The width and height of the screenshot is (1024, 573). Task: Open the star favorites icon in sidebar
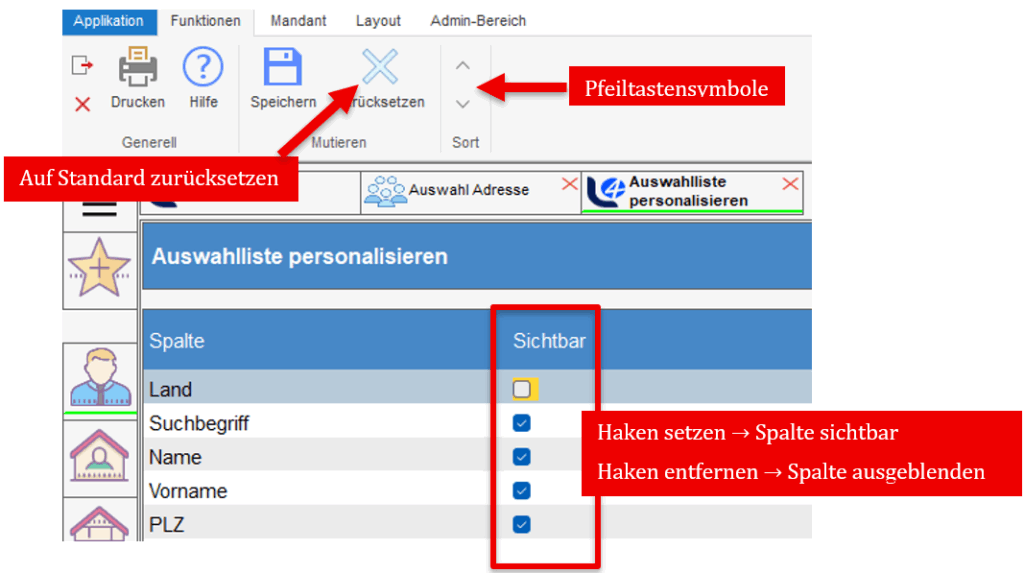coord(99,270)
